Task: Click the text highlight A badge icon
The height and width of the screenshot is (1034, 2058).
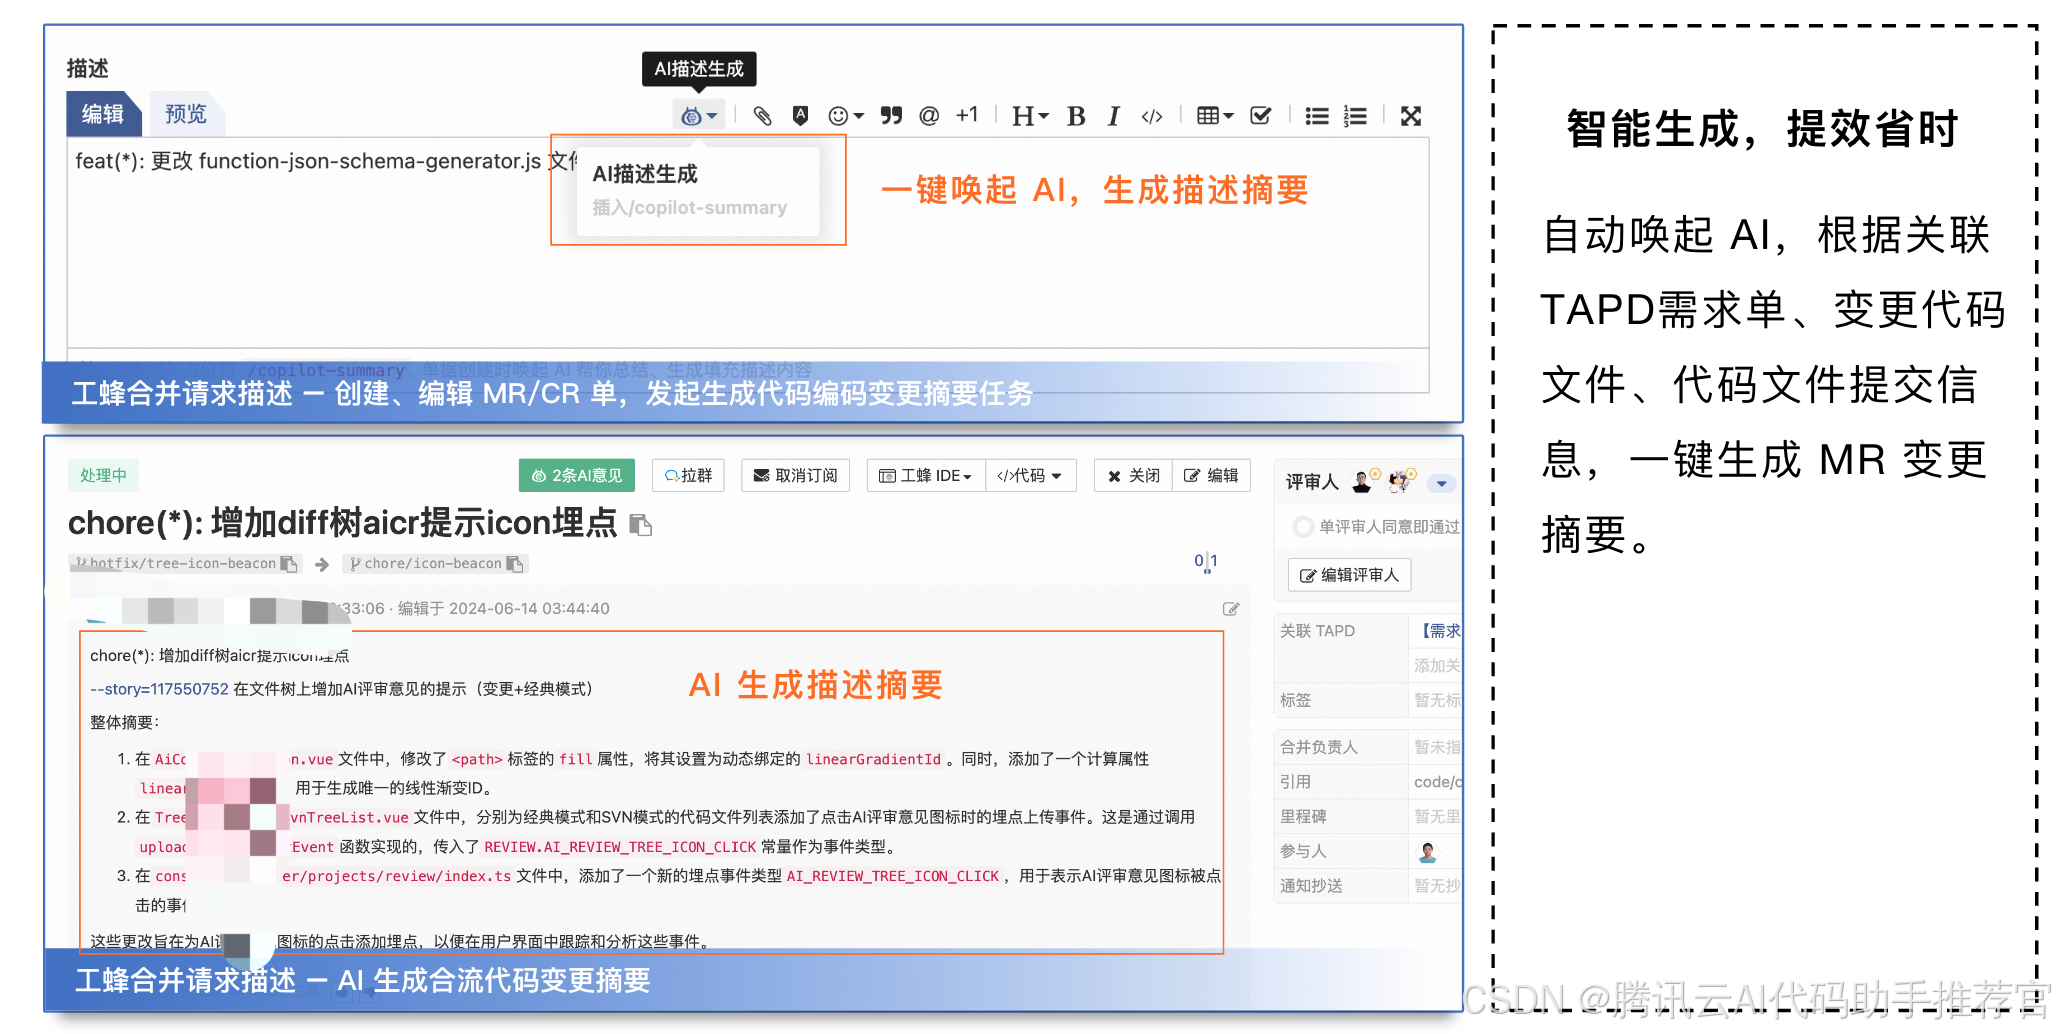Action: 800,116
